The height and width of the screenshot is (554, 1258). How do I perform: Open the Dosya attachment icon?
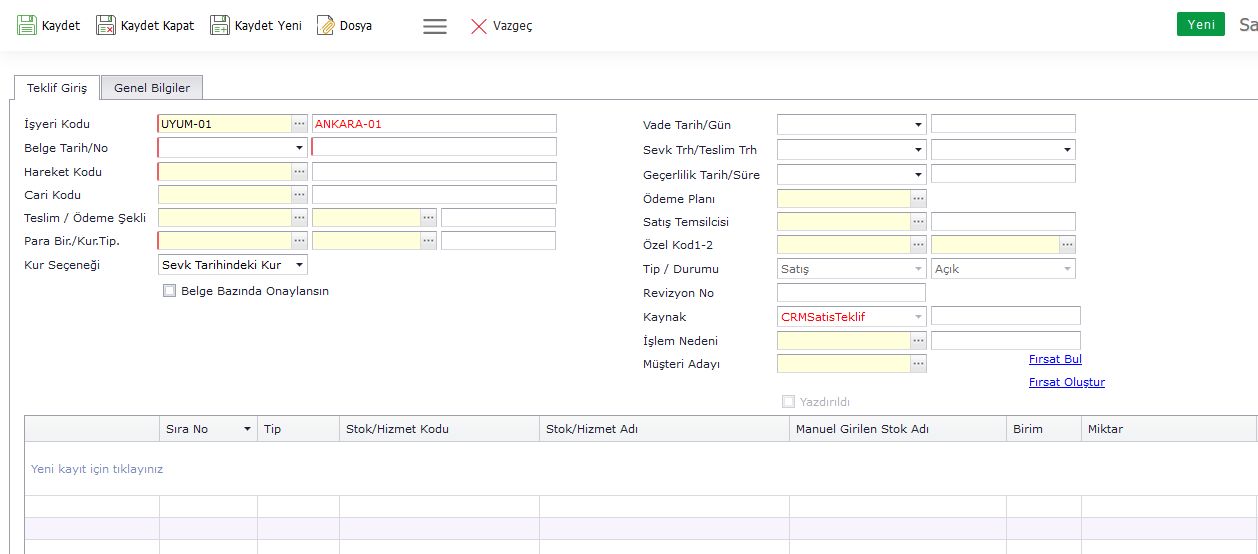pyautogui.click(x=326, y=26)
